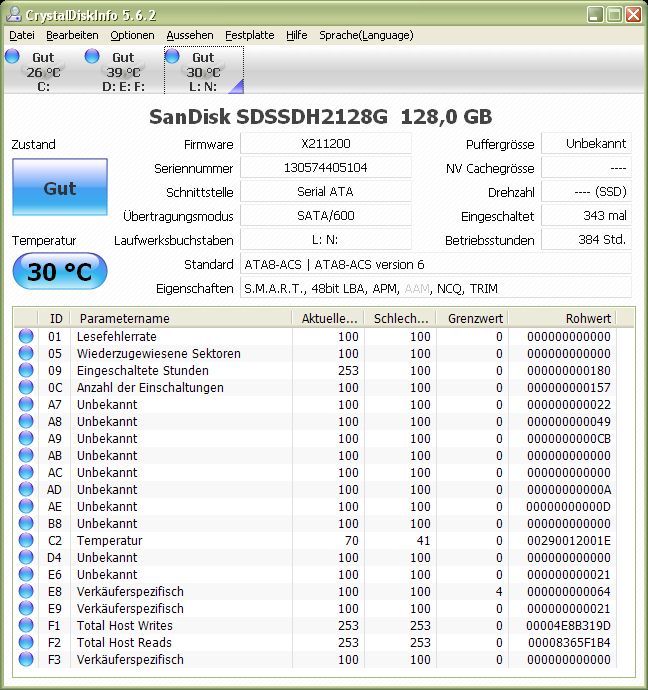This screenshot has height=690, width=648.
Task: Click the blue Gut health status button
Action: point(60,187)
